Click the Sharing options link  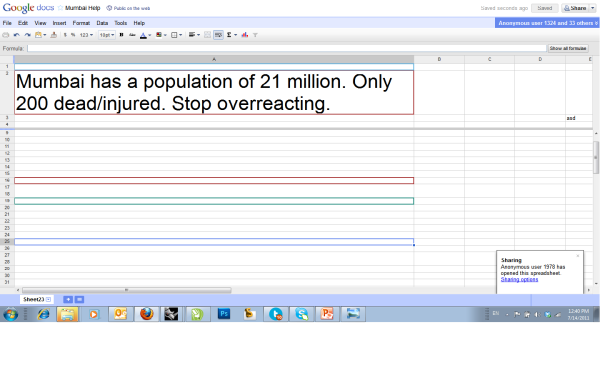tap(519, 279)
